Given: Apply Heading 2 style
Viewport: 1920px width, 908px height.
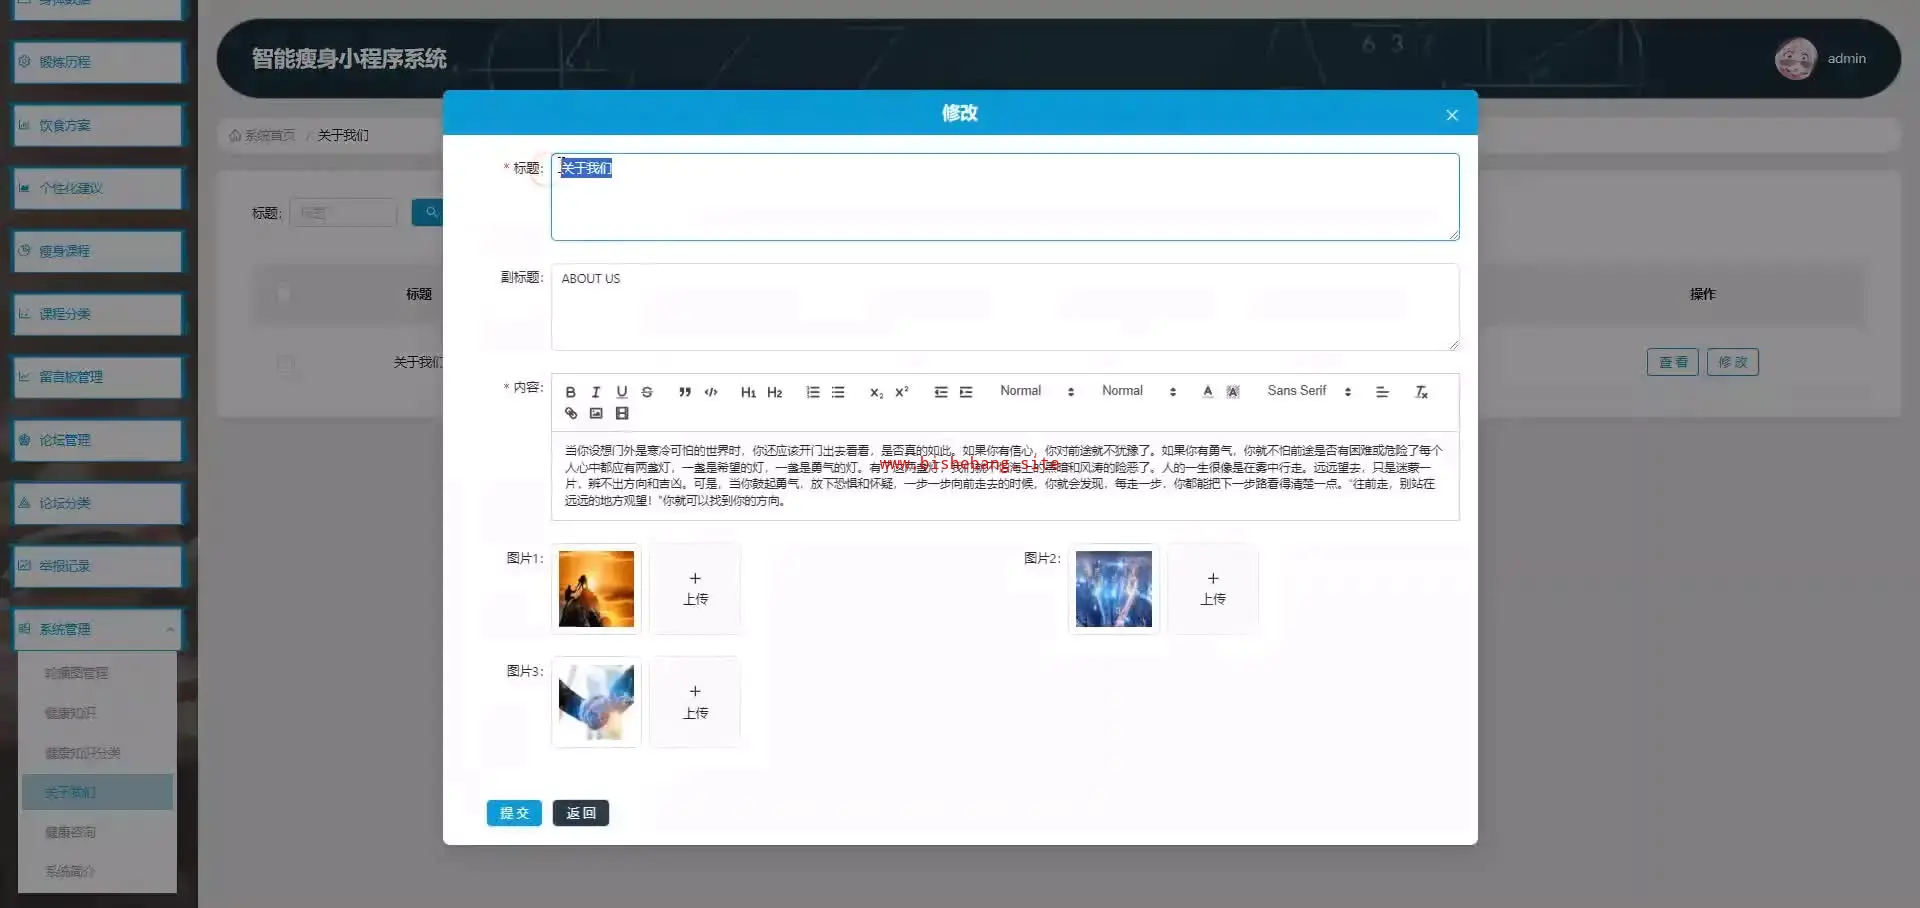Looking at the screenshot, I should [x=775, y=392].
